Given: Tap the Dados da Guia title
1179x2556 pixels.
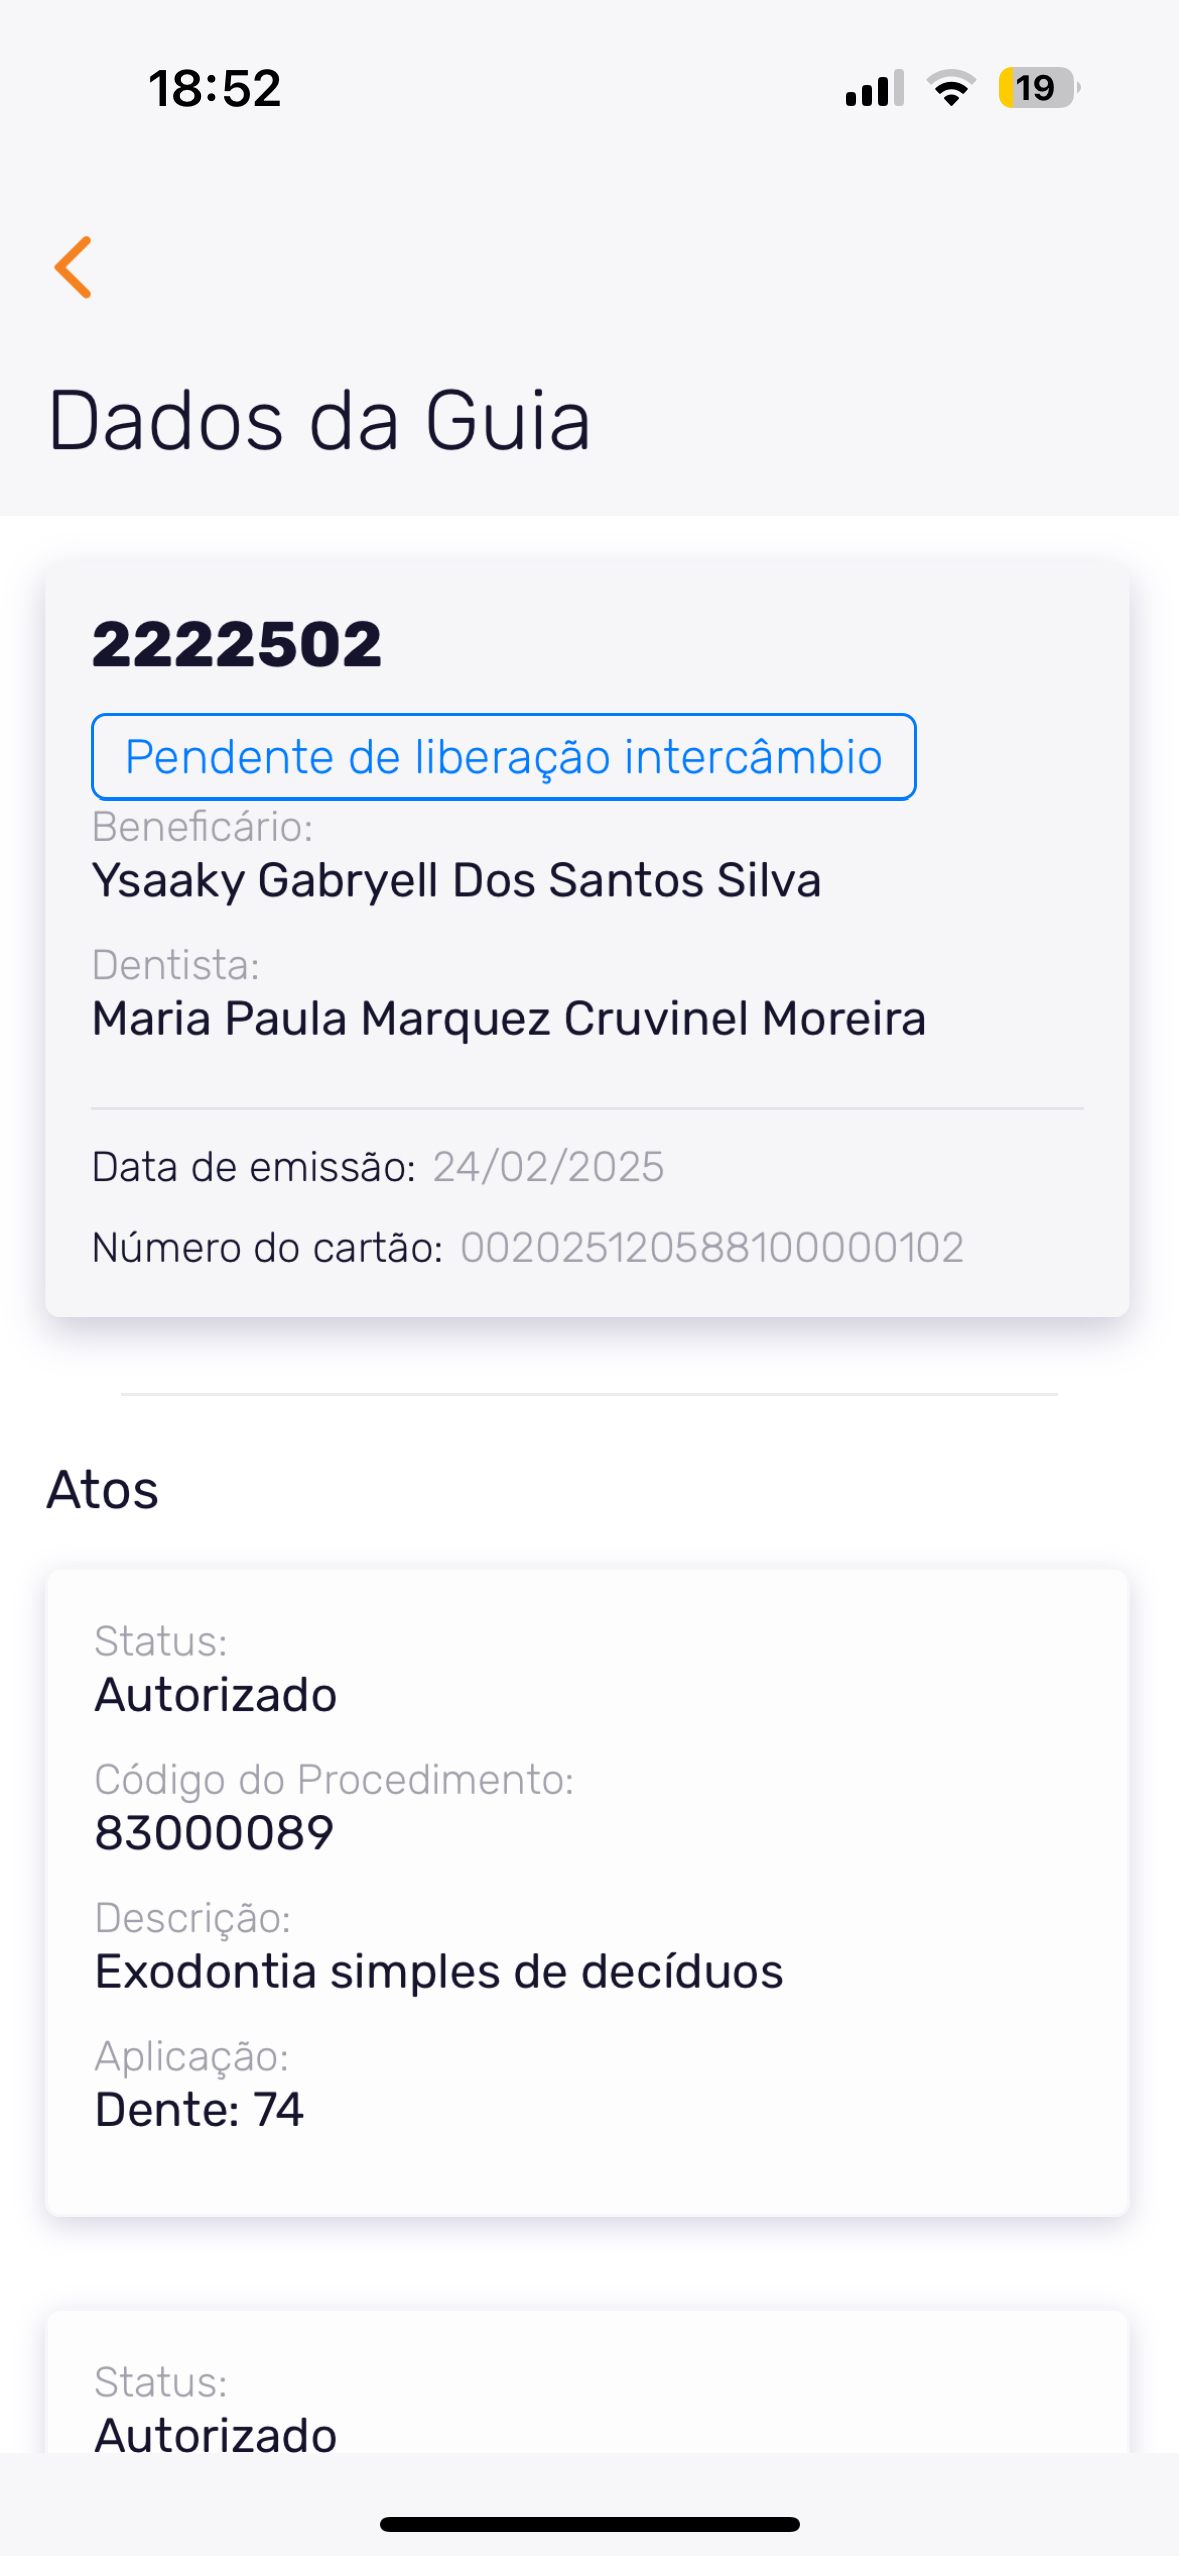Looking at the screenshot, I should [319, 420].
